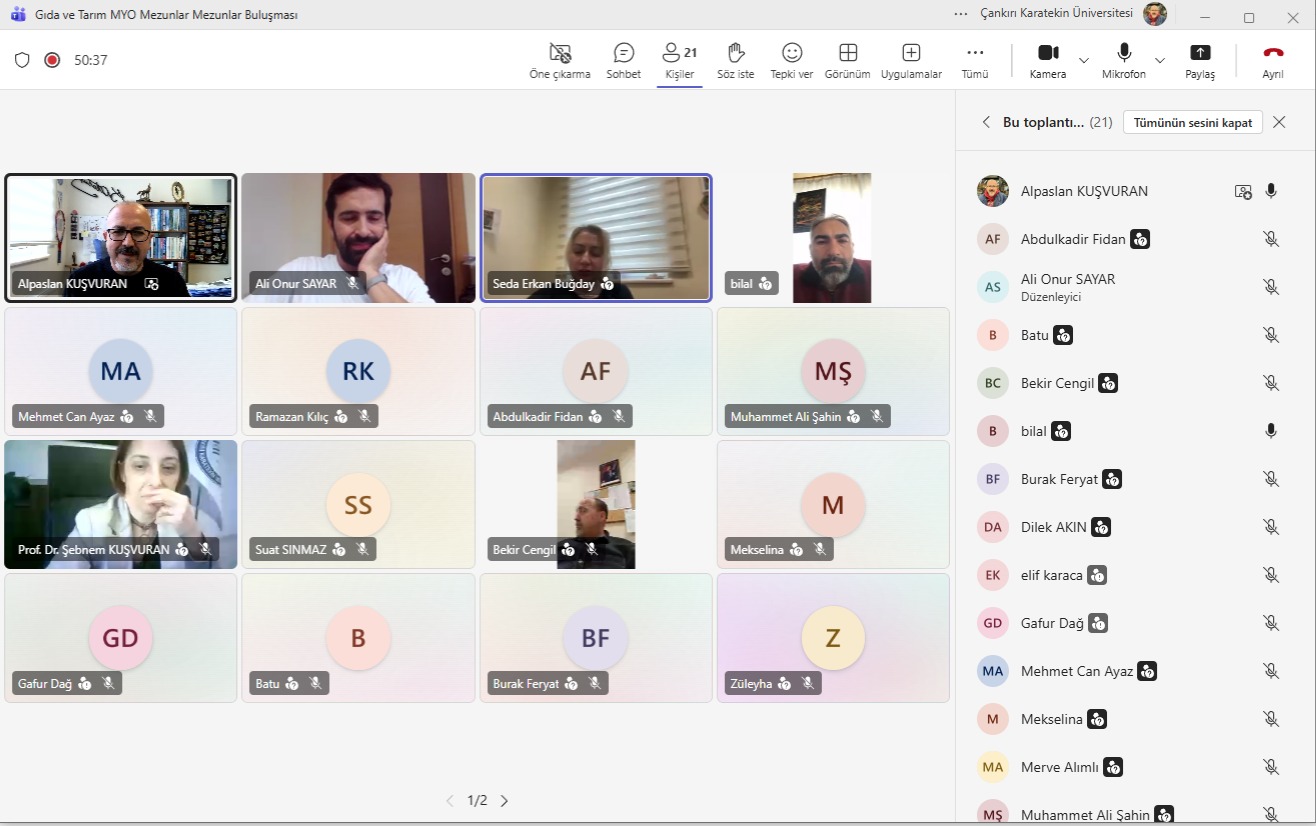Toggle bilal's microphone in participant list
This screenshot has height=826, width=1316.
(1270, 431)
